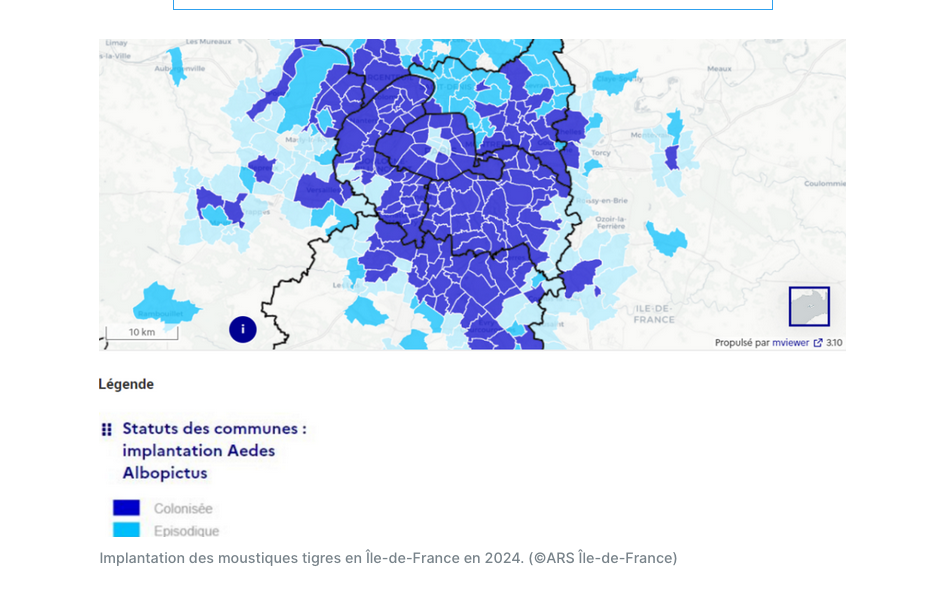Click the Légende heading
The width and height of the screenshot is (932, 598).
tap(126, 384)
